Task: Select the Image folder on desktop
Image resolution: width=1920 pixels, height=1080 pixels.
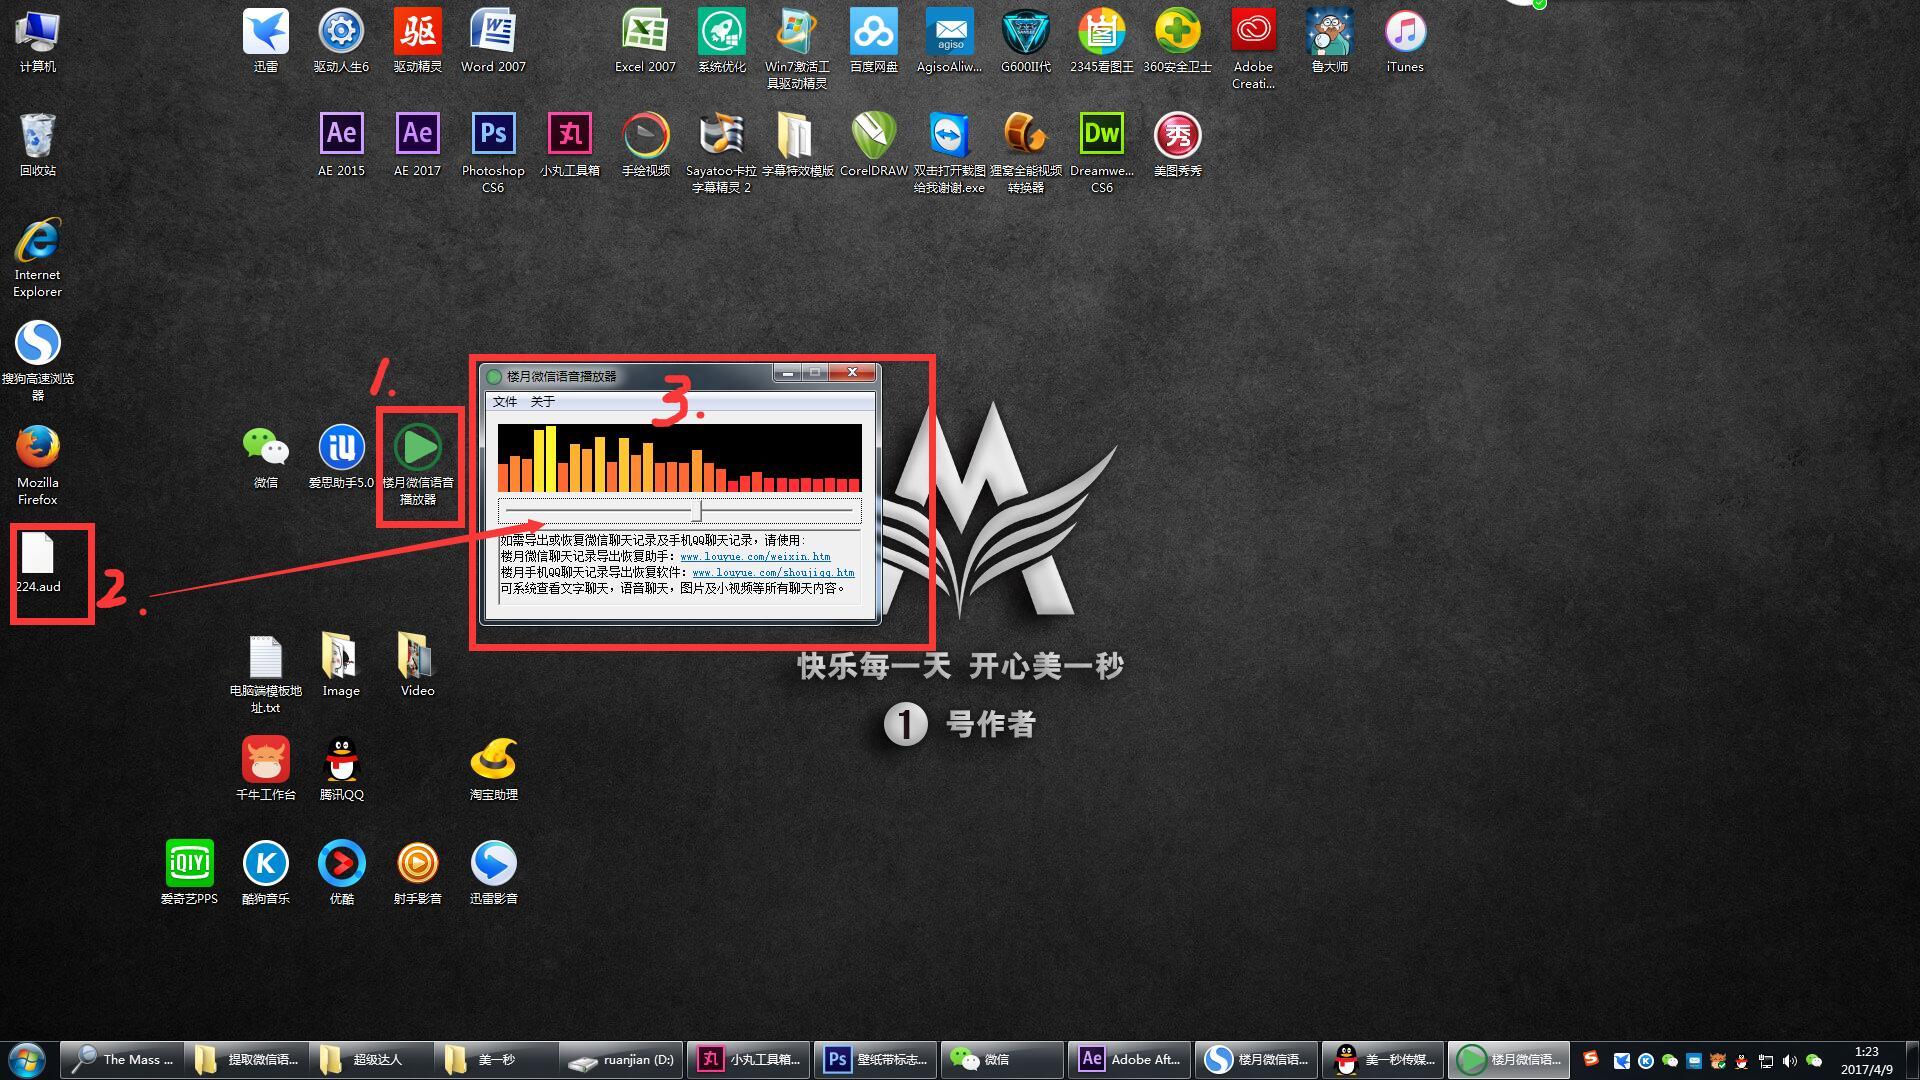Action: (x=341, y=665)
